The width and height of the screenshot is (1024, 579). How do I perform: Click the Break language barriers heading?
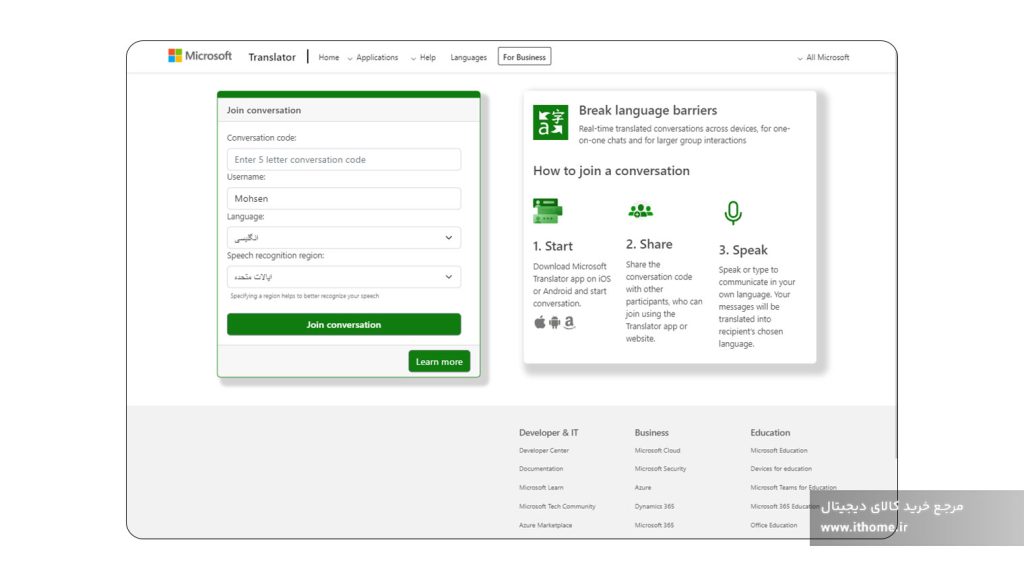tap(648, 110)
